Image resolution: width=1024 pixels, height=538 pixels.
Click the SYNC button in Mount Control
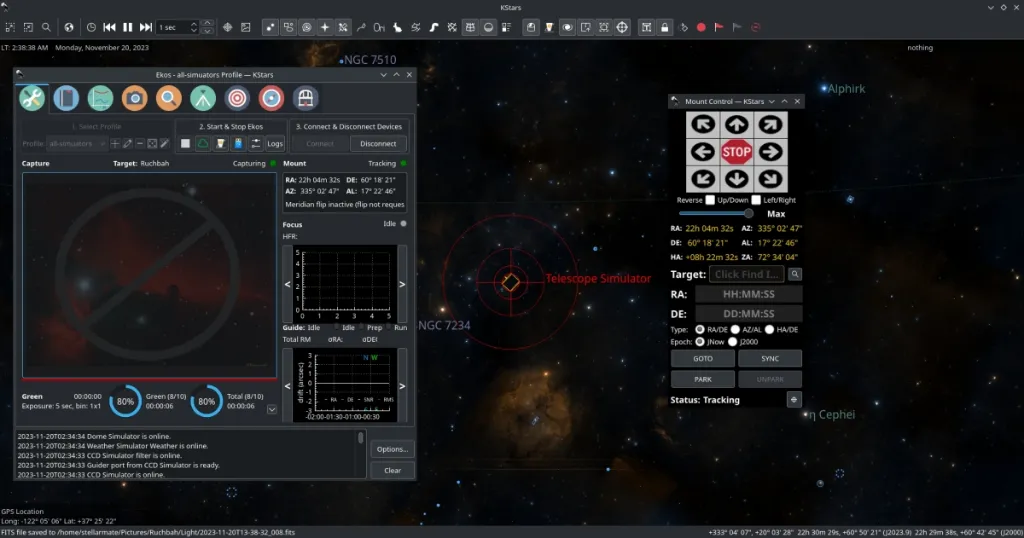coord(770,358)
